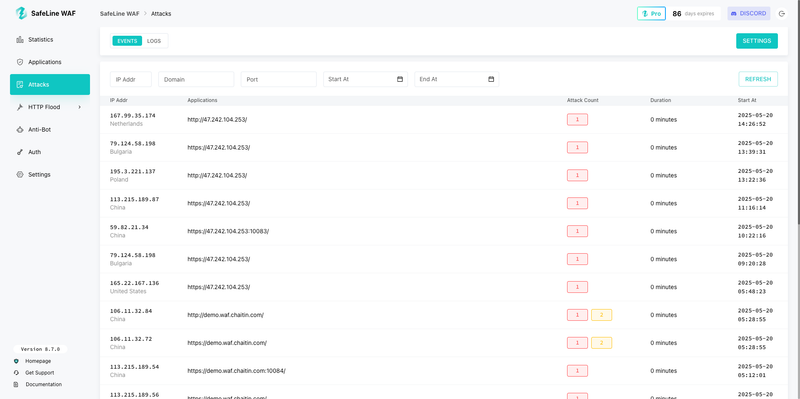800x399 pixels.
Task: Expand the HTTP Flood submenu chevron
Action: pos(80,107)
